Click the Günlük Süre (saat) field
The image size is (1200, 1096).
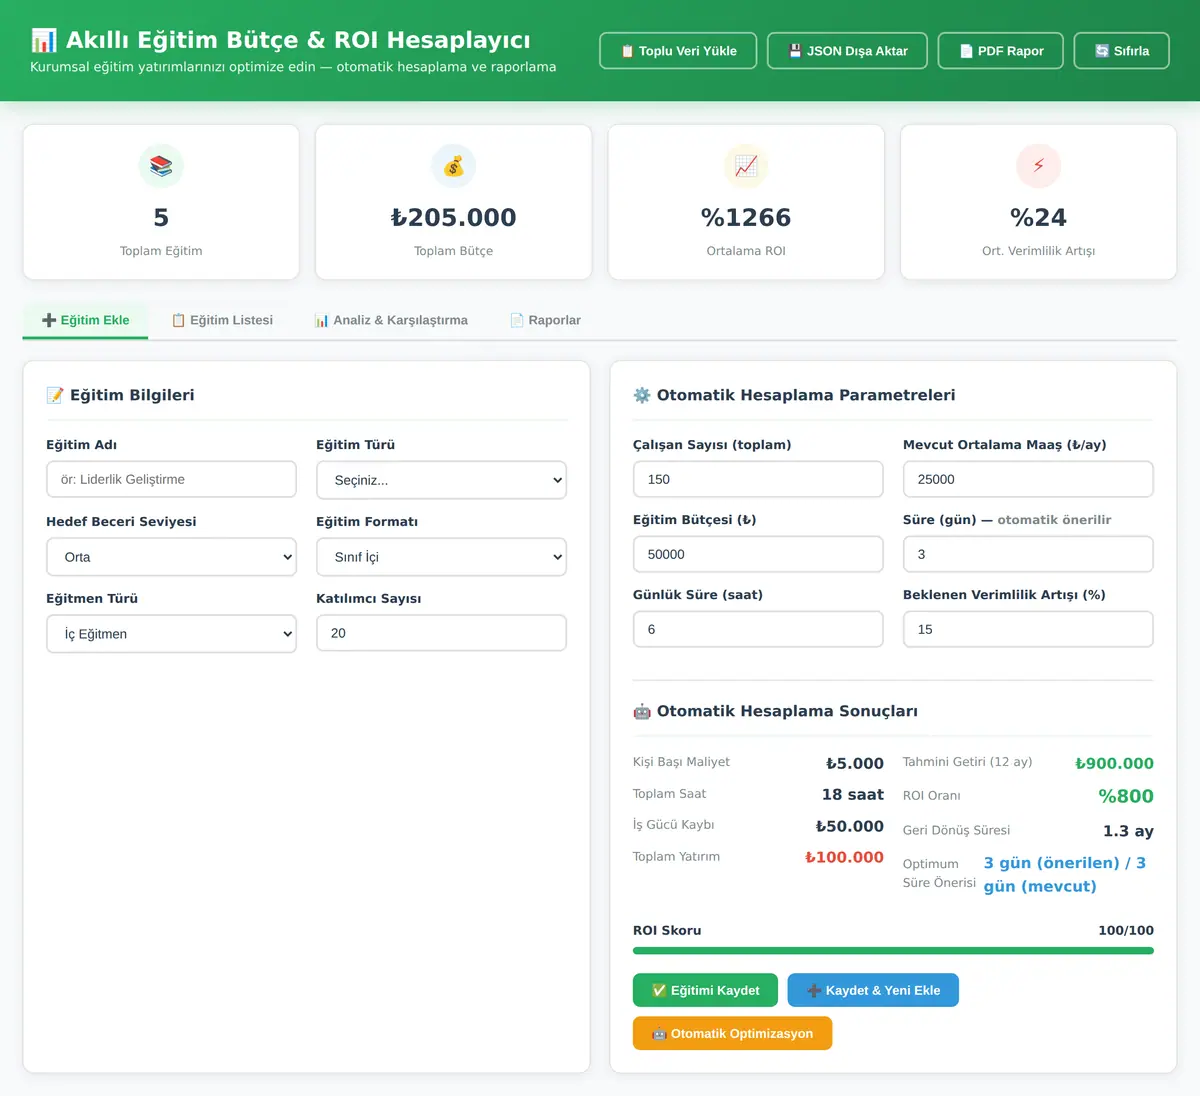tap(758, 629)
